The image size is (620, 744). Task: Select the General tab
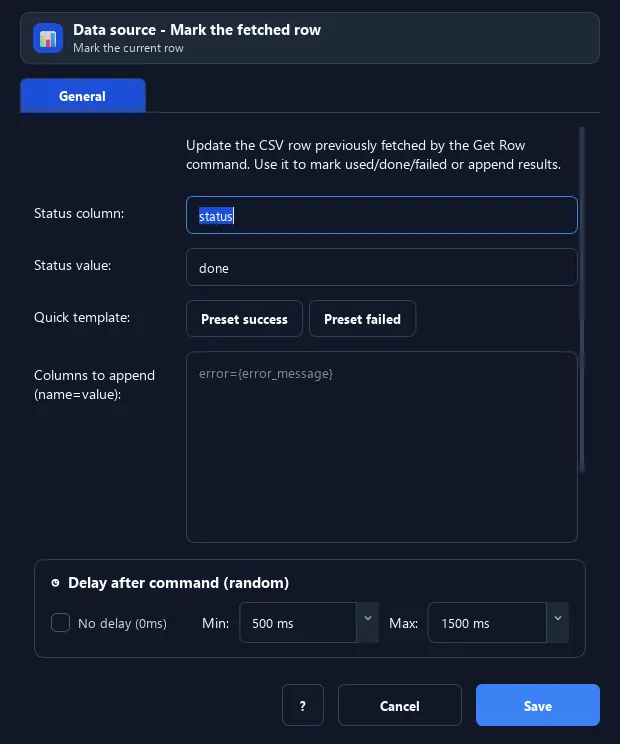click(83, 95)
